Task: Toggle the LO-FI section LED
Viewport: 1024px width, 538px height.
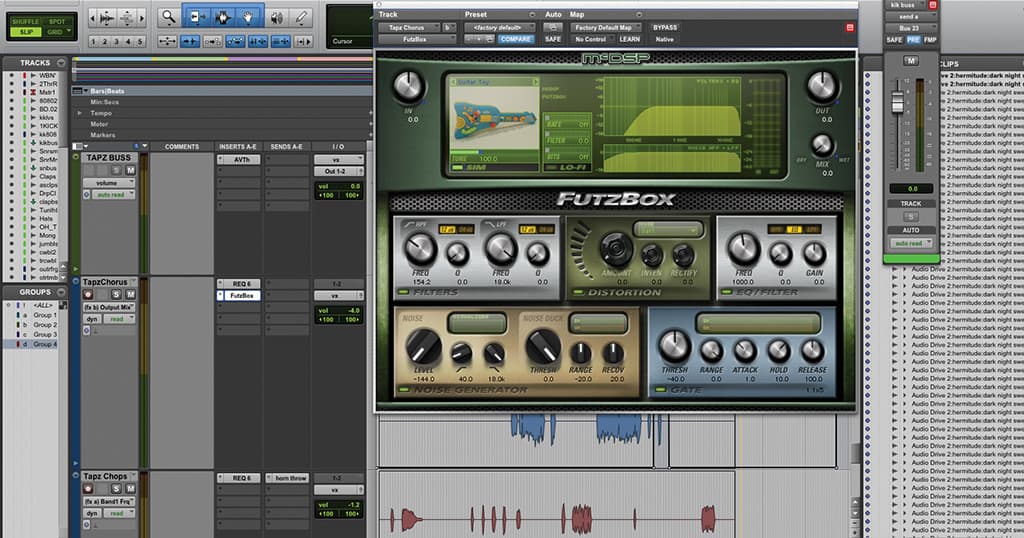Action: pyautogui.click(x=549, y=167)
